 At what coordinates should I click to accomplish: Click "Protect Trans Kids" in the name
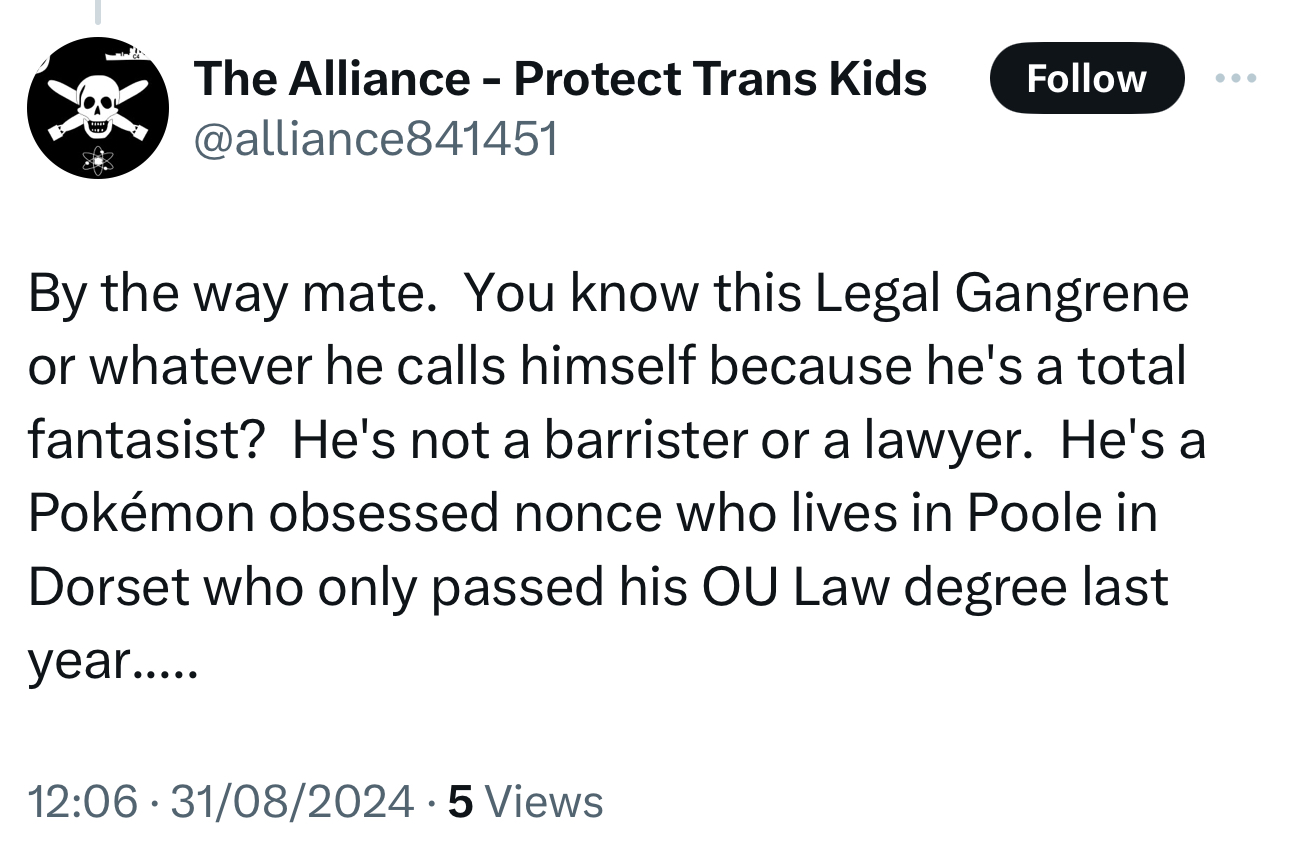click(720, 78)
